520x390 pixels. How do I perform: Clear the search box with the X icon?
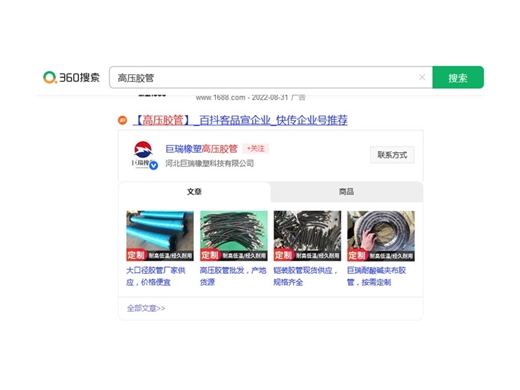(x=422, y=77)
